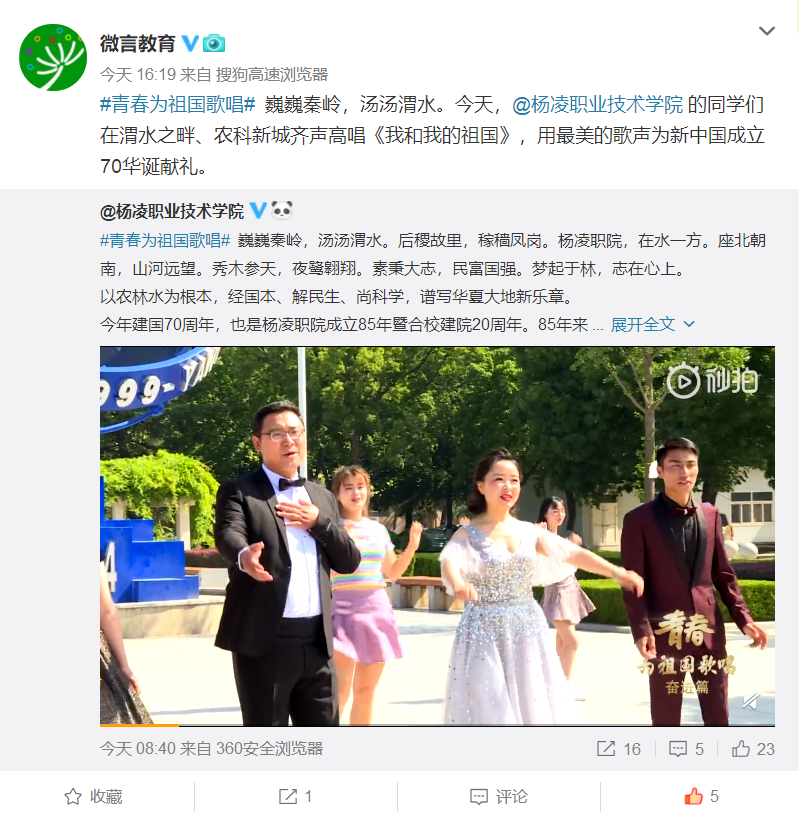Screen dimensions: 799x821
Task: Click the blue verified V badge beside 微言教育
Action: coord(191,43)
